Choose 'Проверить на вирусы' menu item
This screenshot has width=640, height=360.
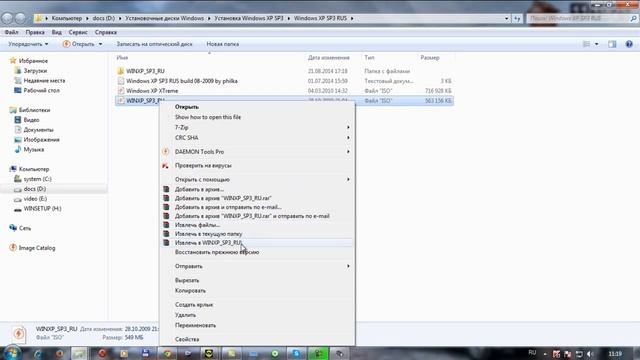[x=257, y=165]
